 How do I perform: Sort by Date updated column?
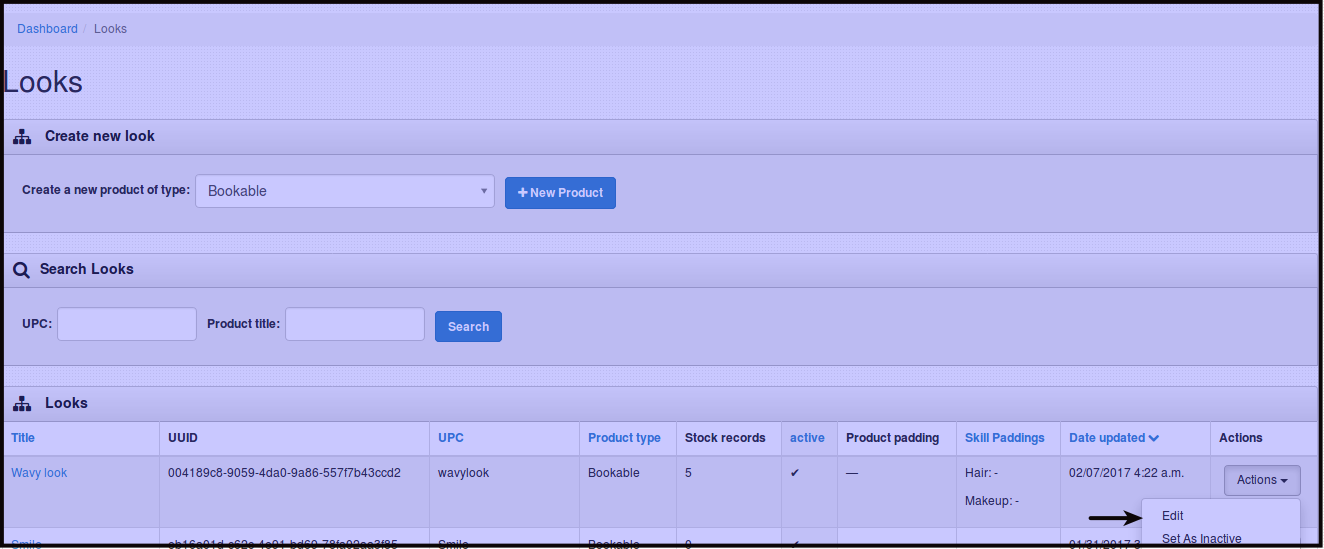pyautogui.click(x=1114, y=438)
